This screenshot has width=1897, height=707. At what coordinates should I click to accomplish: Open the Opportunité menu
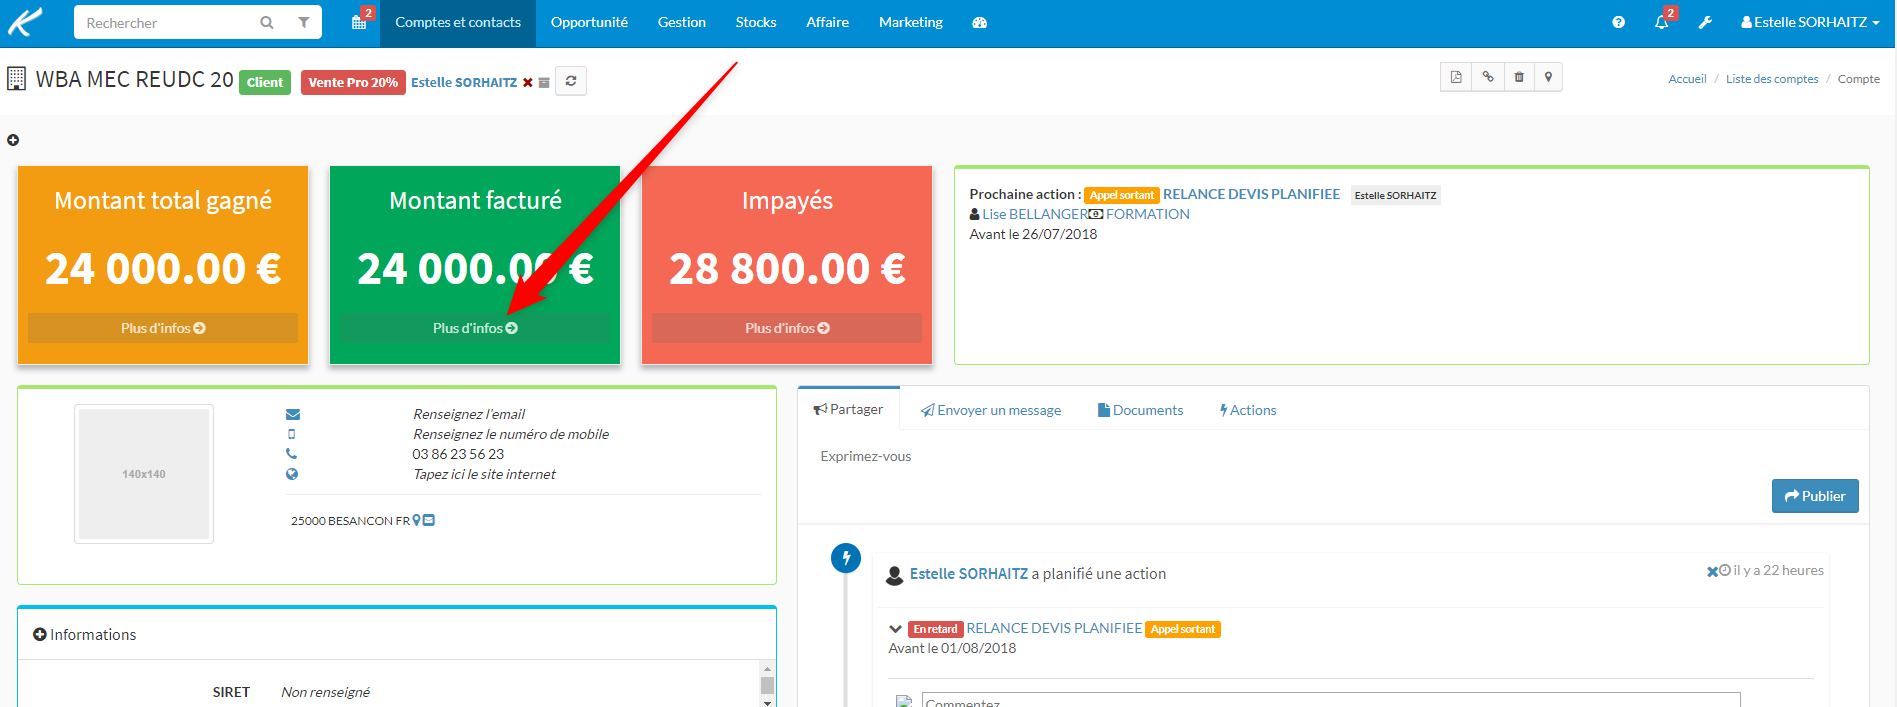click(589, 22)
